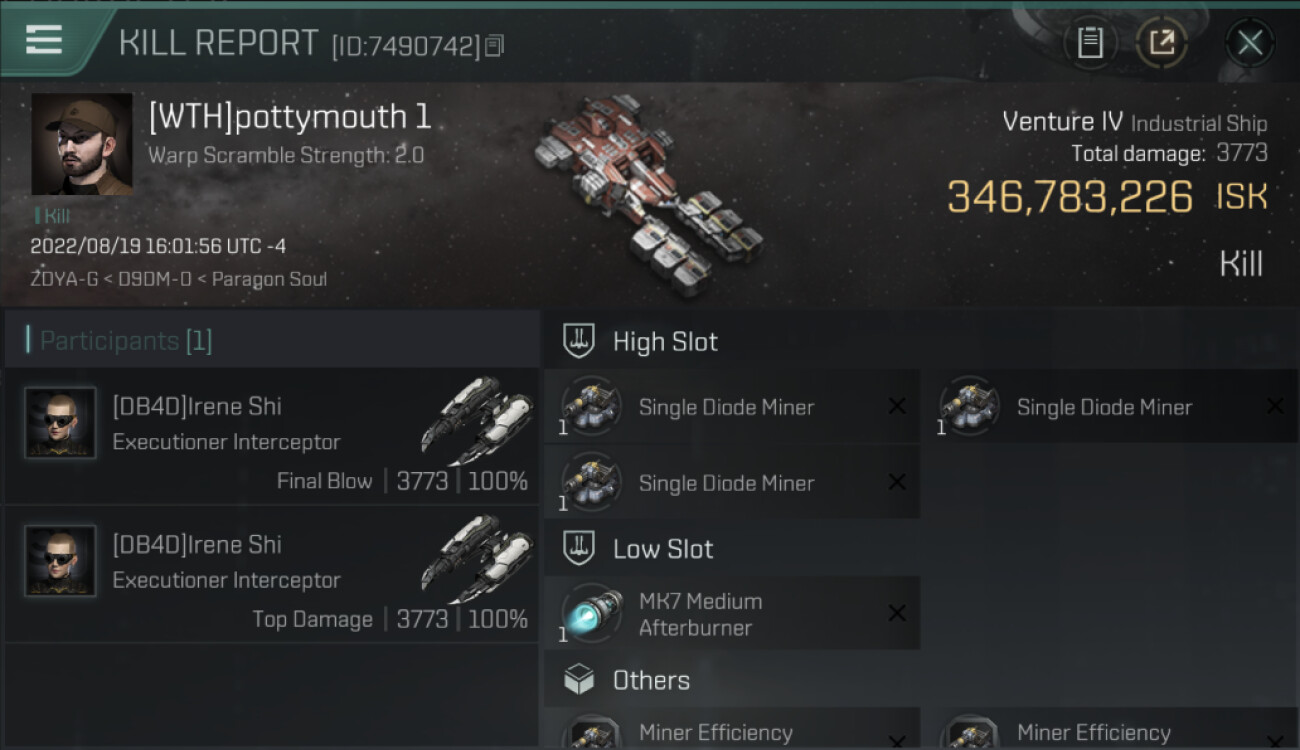The height and width of the screenshot is (750, 1300).
Task: Click X beside MK7 Medium Afterburner
Action: coord(897,614)
